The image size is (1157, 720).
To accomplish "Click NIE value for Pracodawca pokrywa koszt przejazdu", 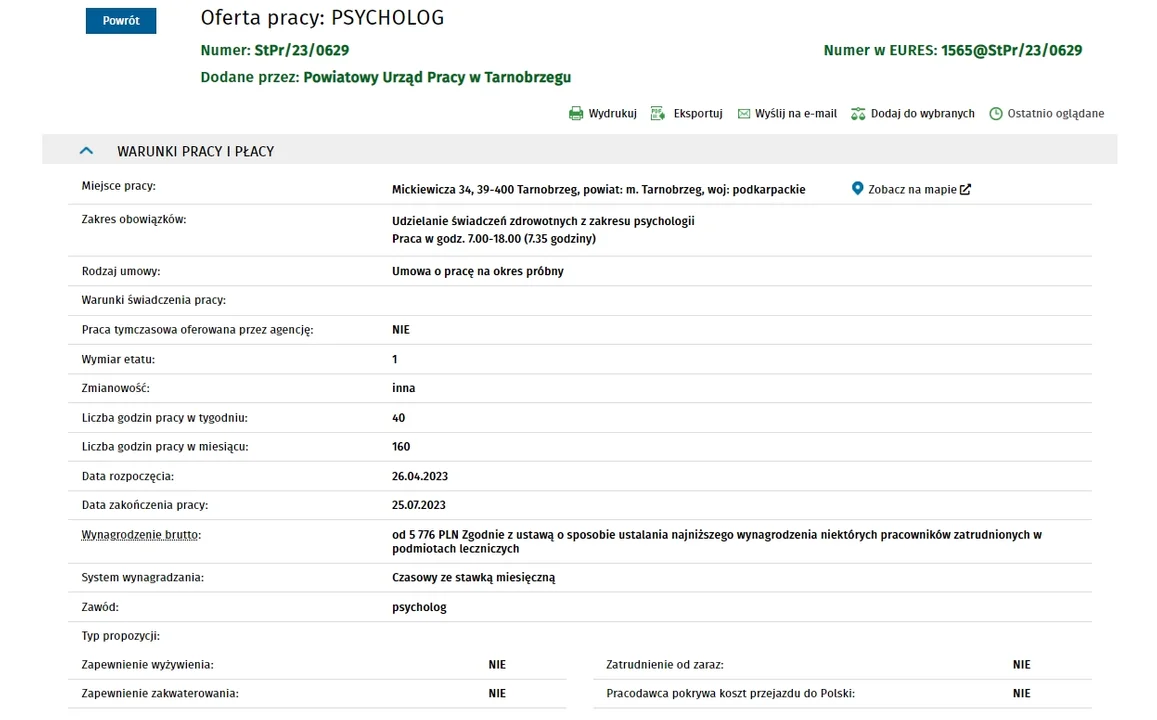I will click(1021, 693).
